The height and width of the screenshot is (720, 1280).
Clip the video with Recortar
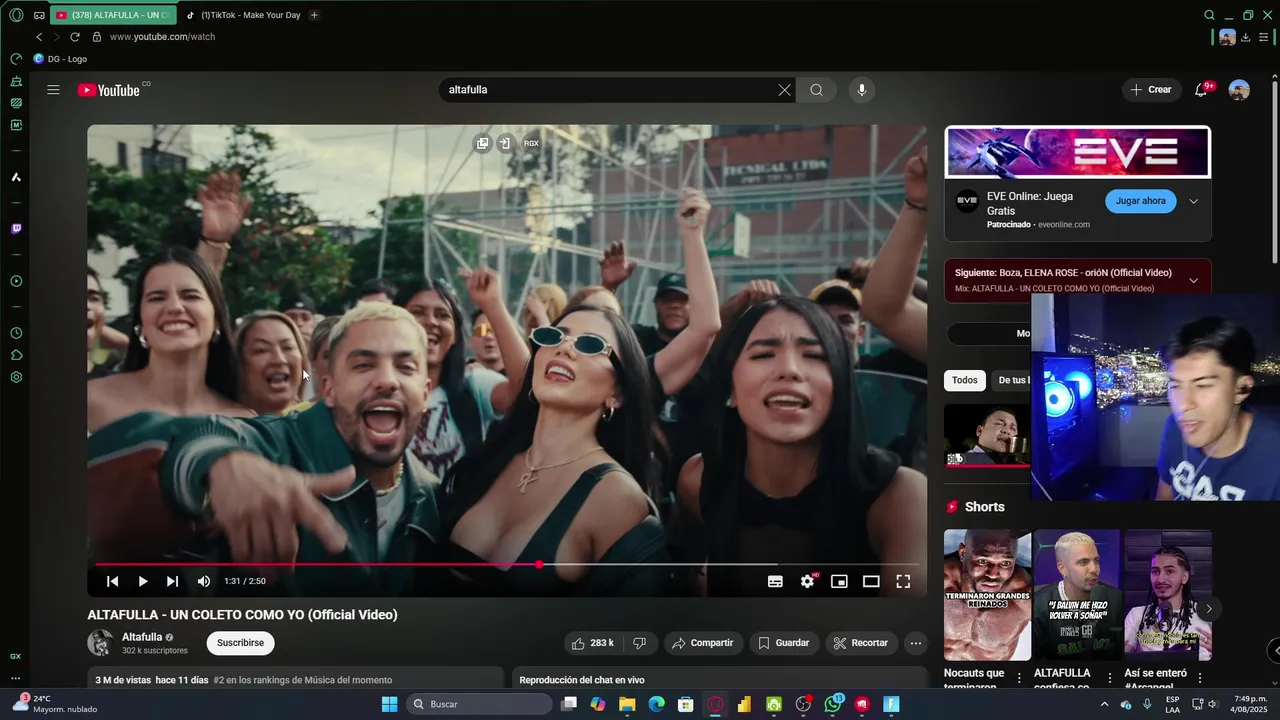[x=861, y=643]
